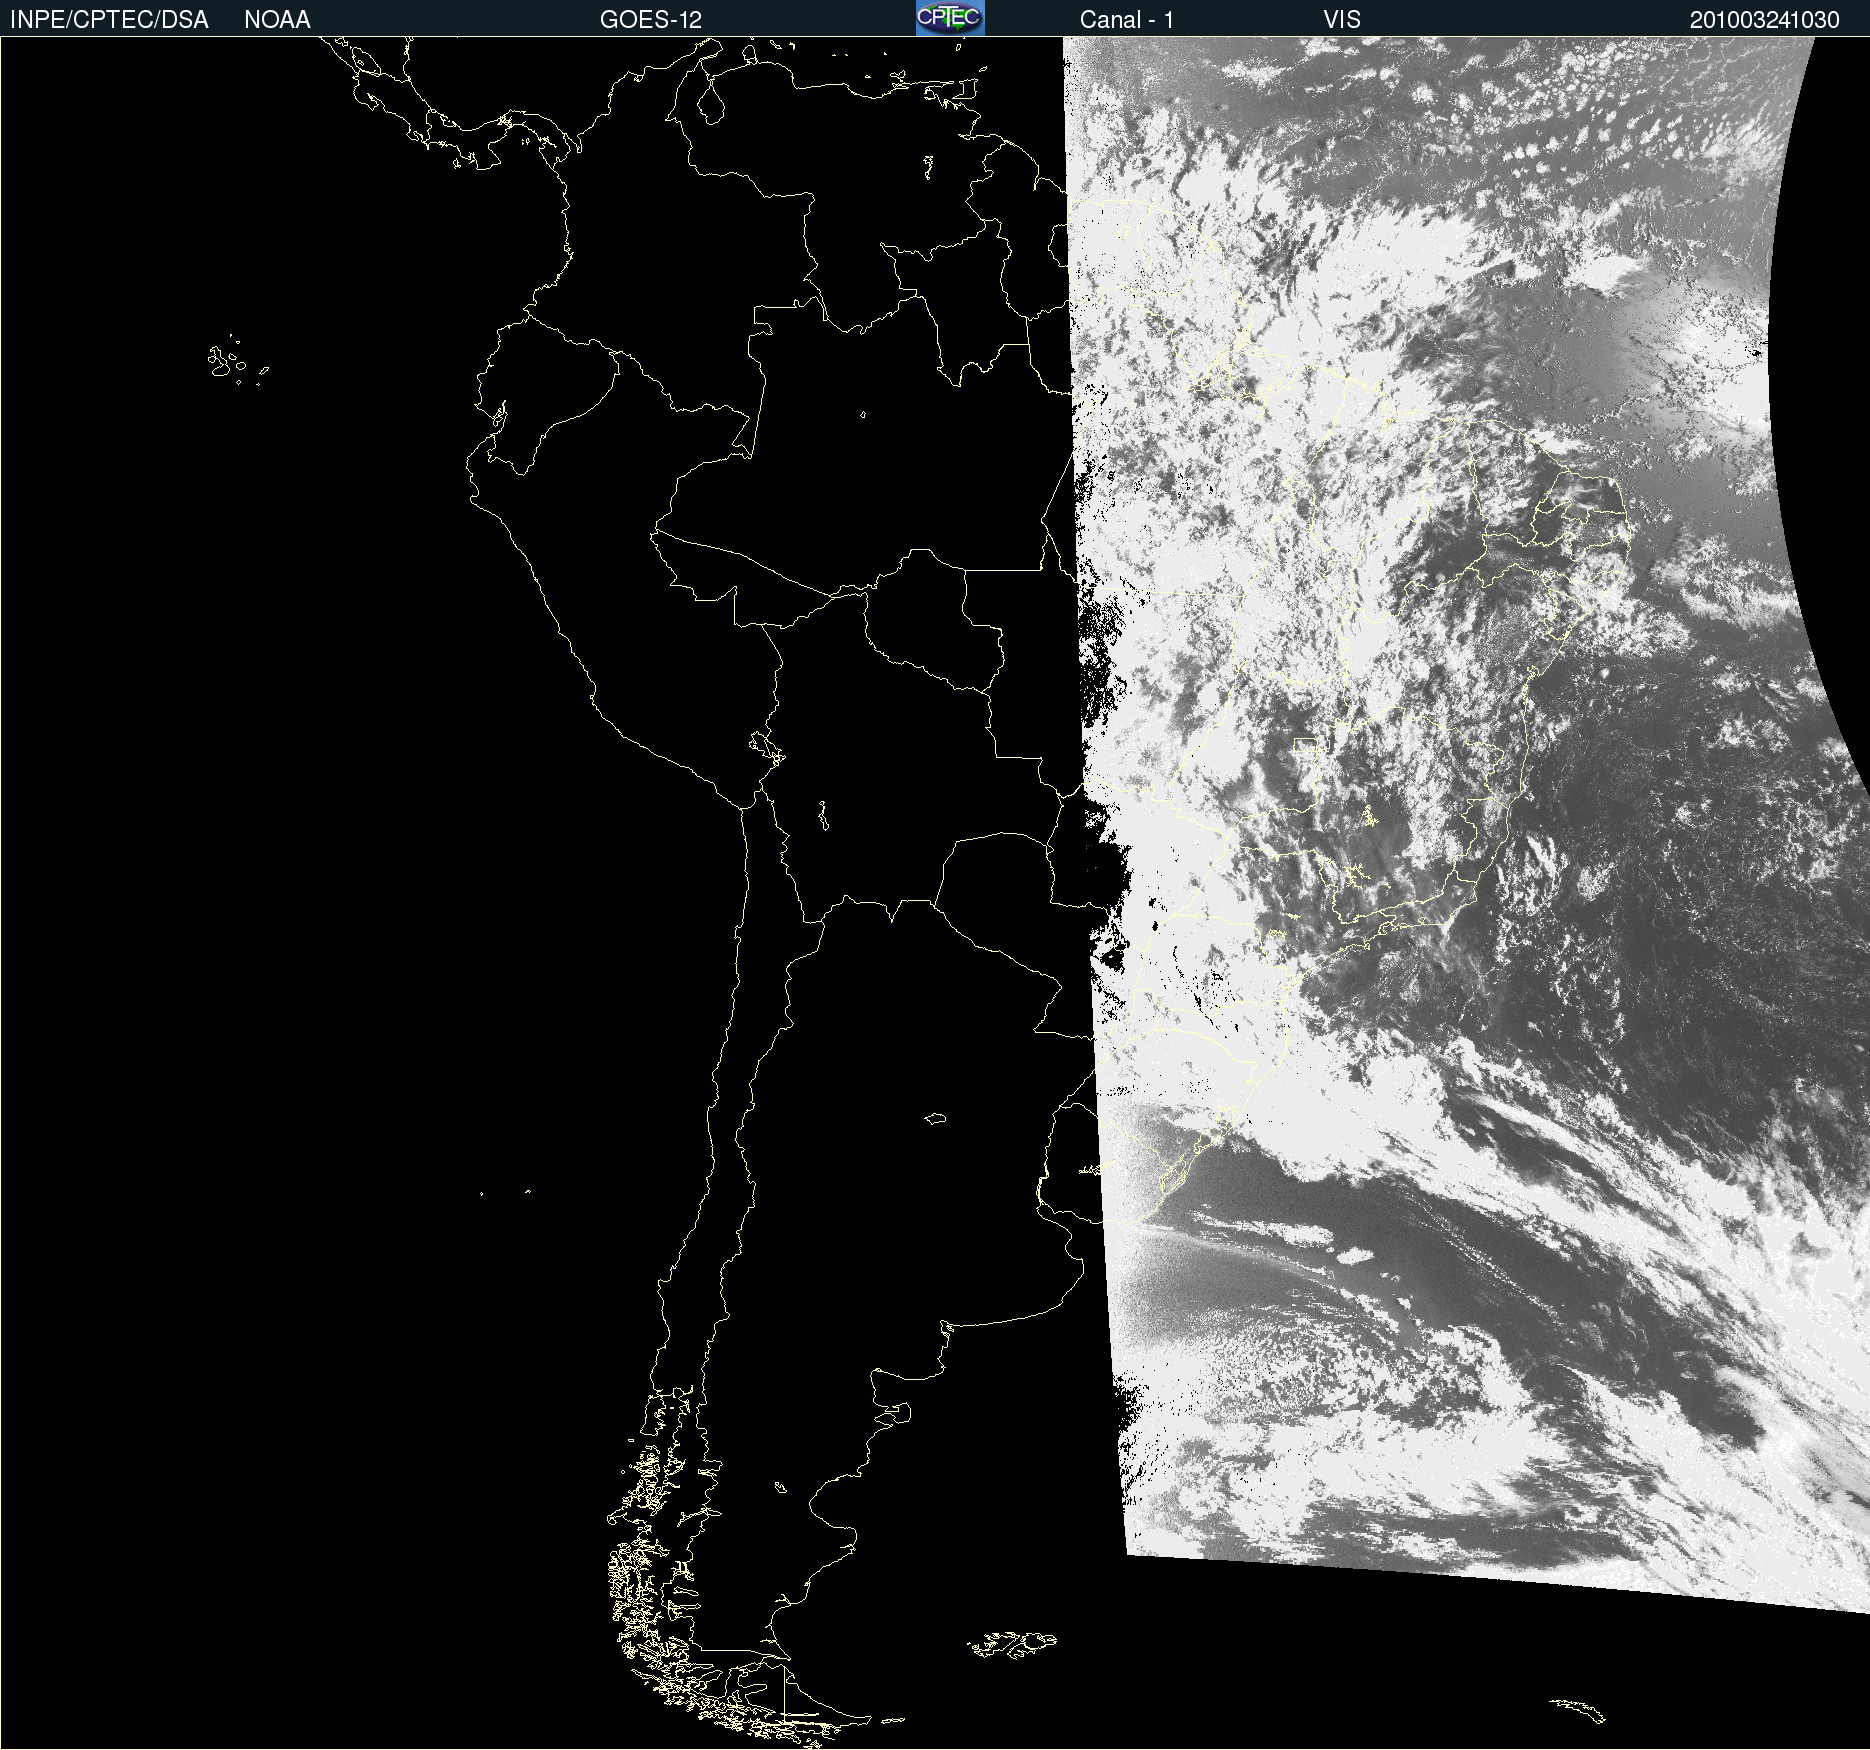Click the CPTEC logo in header

(950, 18)
